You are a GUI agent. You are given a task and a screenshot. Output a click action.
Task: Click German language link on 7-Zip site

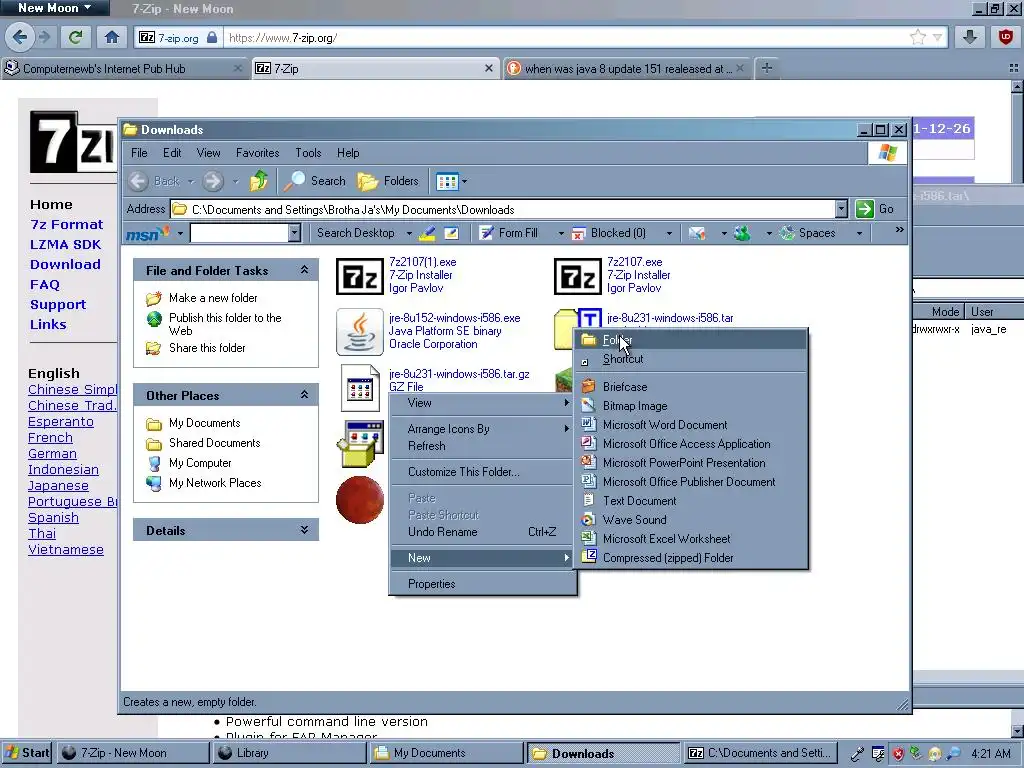tap(52, 453)
